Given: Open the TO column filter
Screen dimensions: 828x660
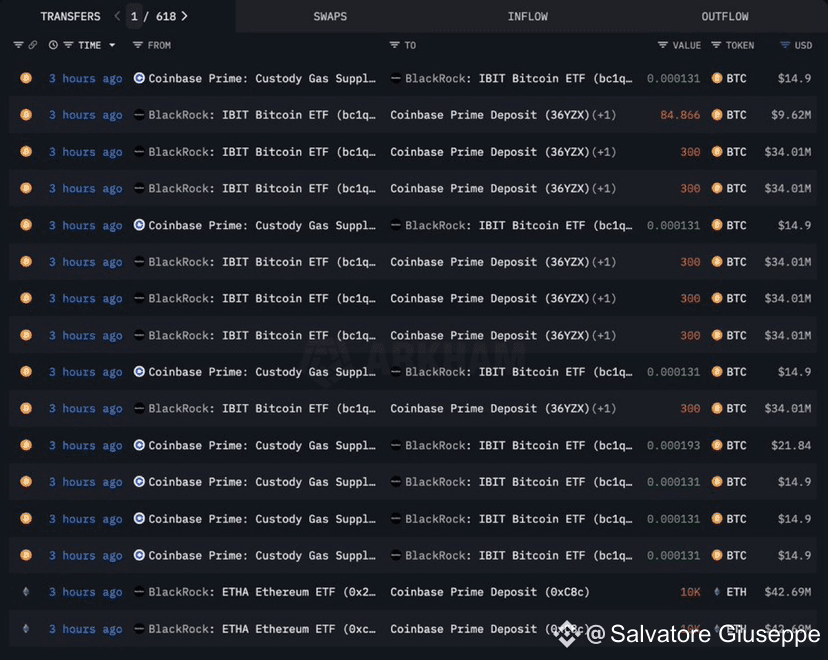Looking at the screenshot, I should coord(394,45).
